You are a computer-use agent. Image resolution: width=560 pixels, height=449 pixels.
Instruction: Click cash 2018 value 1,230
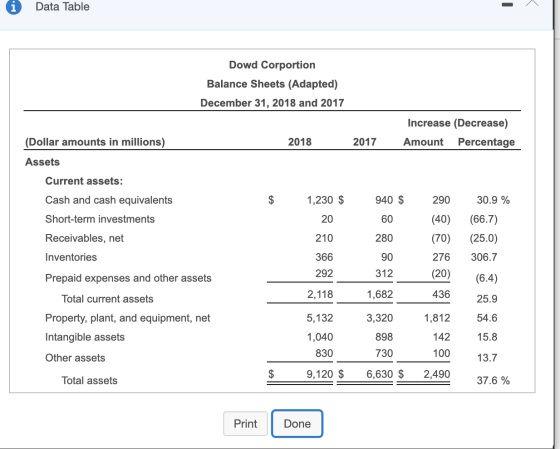point(320,200)
